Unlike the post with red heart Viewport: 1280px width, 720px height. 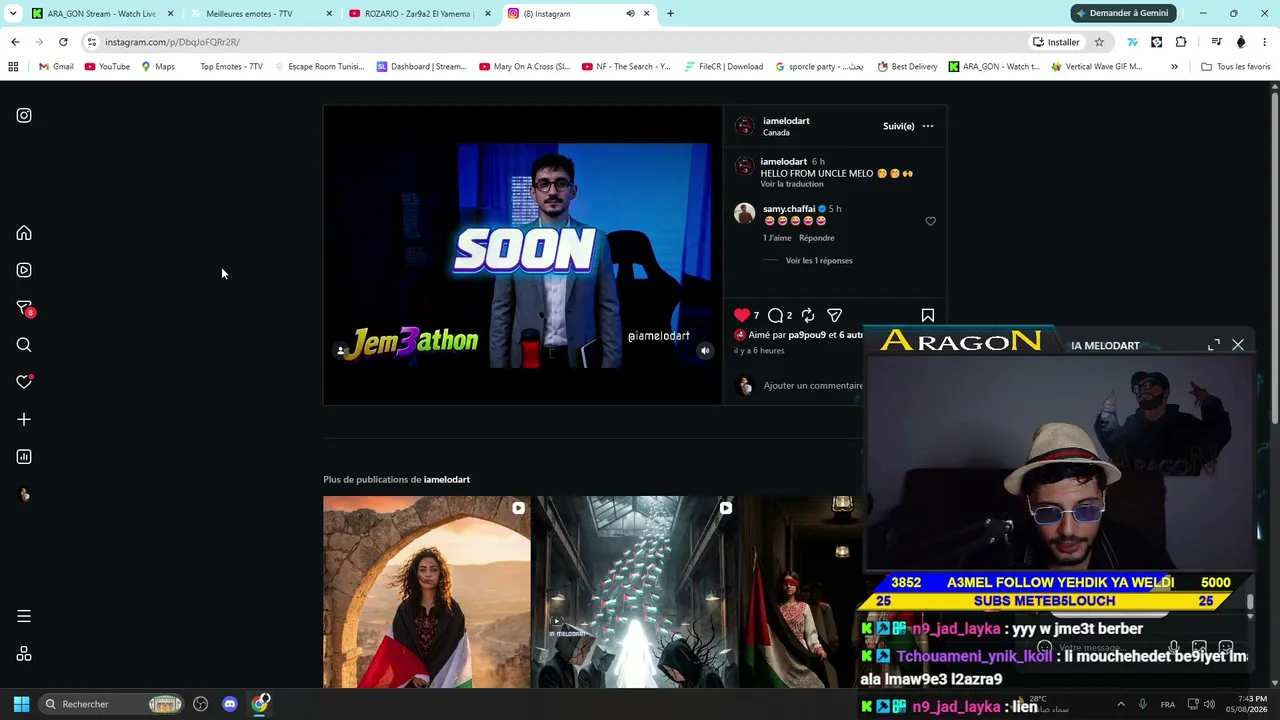pos(741,315)
